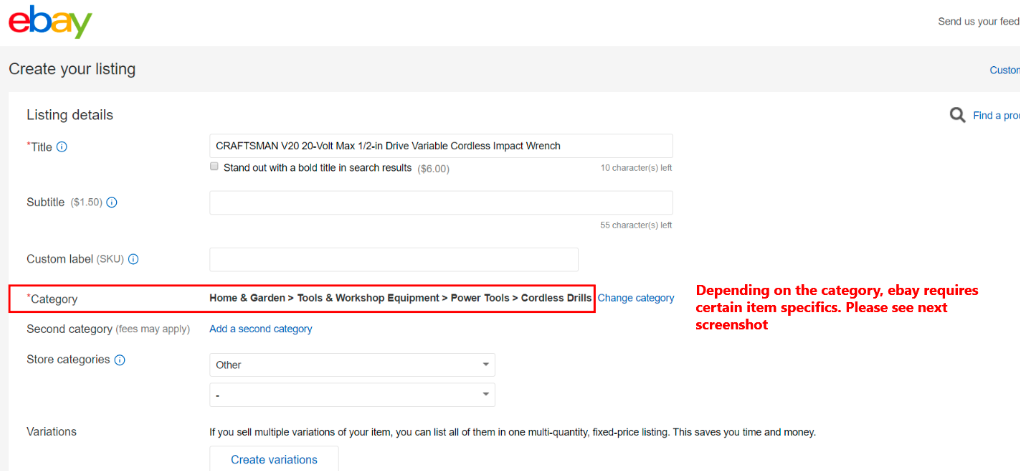Show info icon next to Title
This screenshot has width=1020, height=471.
click(62, 147)
